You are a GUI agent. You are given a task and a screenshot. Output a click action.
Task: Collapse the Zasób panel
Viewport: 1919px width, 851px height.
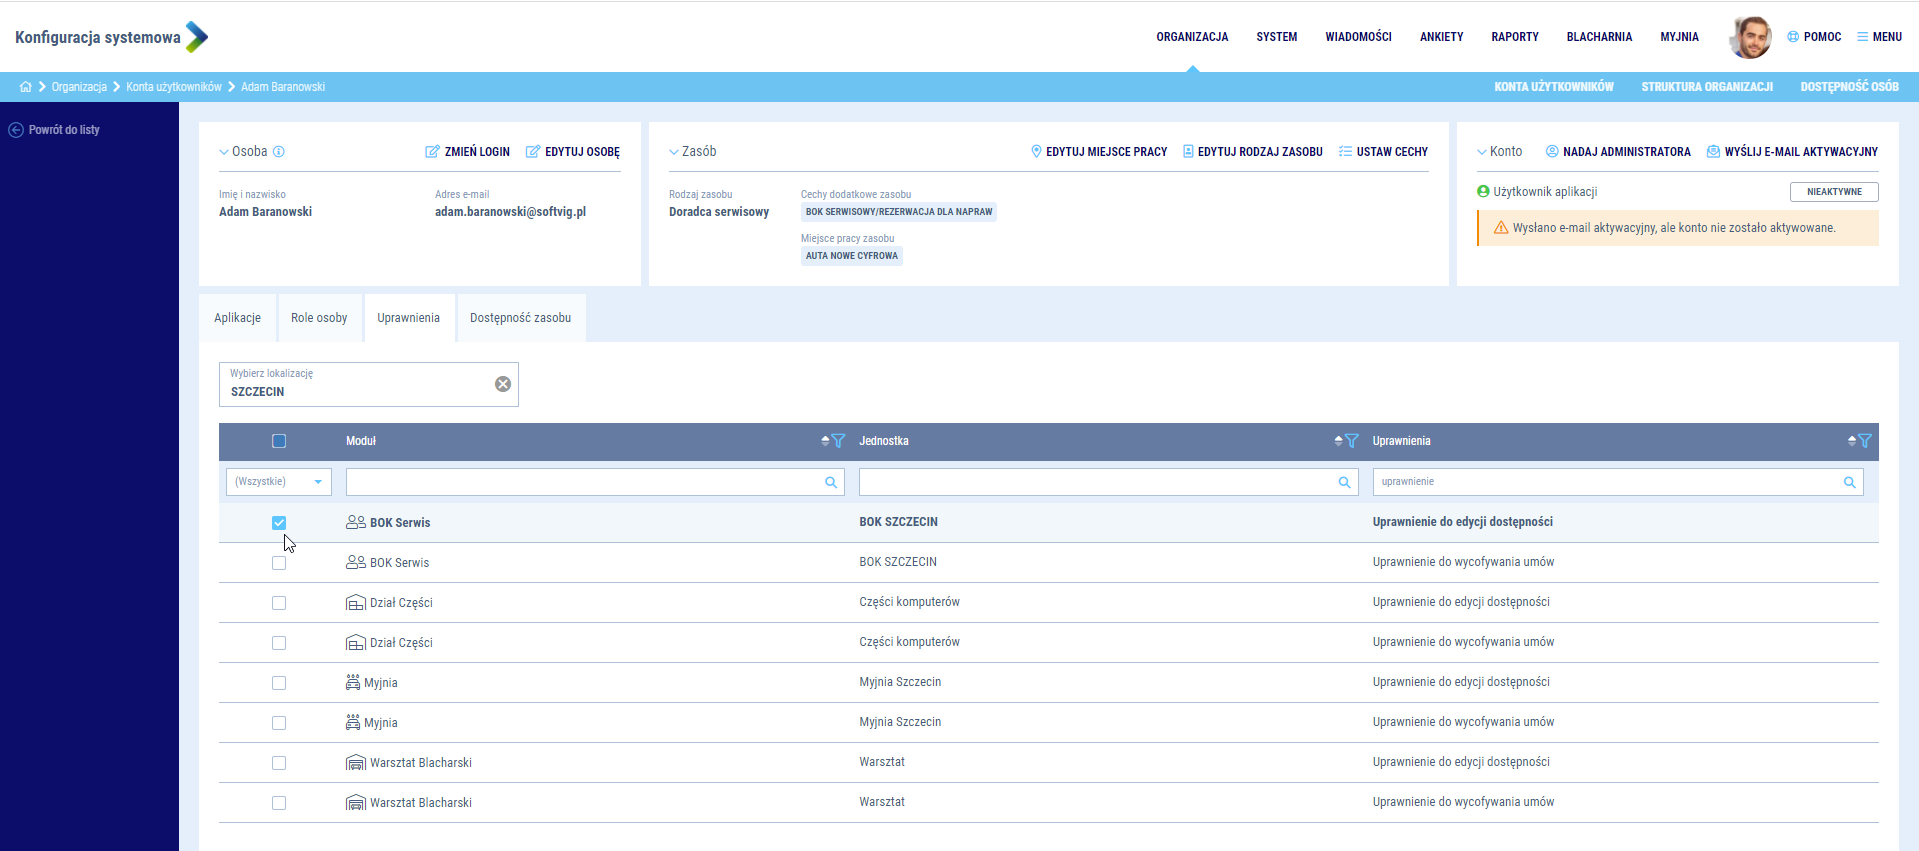674,152
